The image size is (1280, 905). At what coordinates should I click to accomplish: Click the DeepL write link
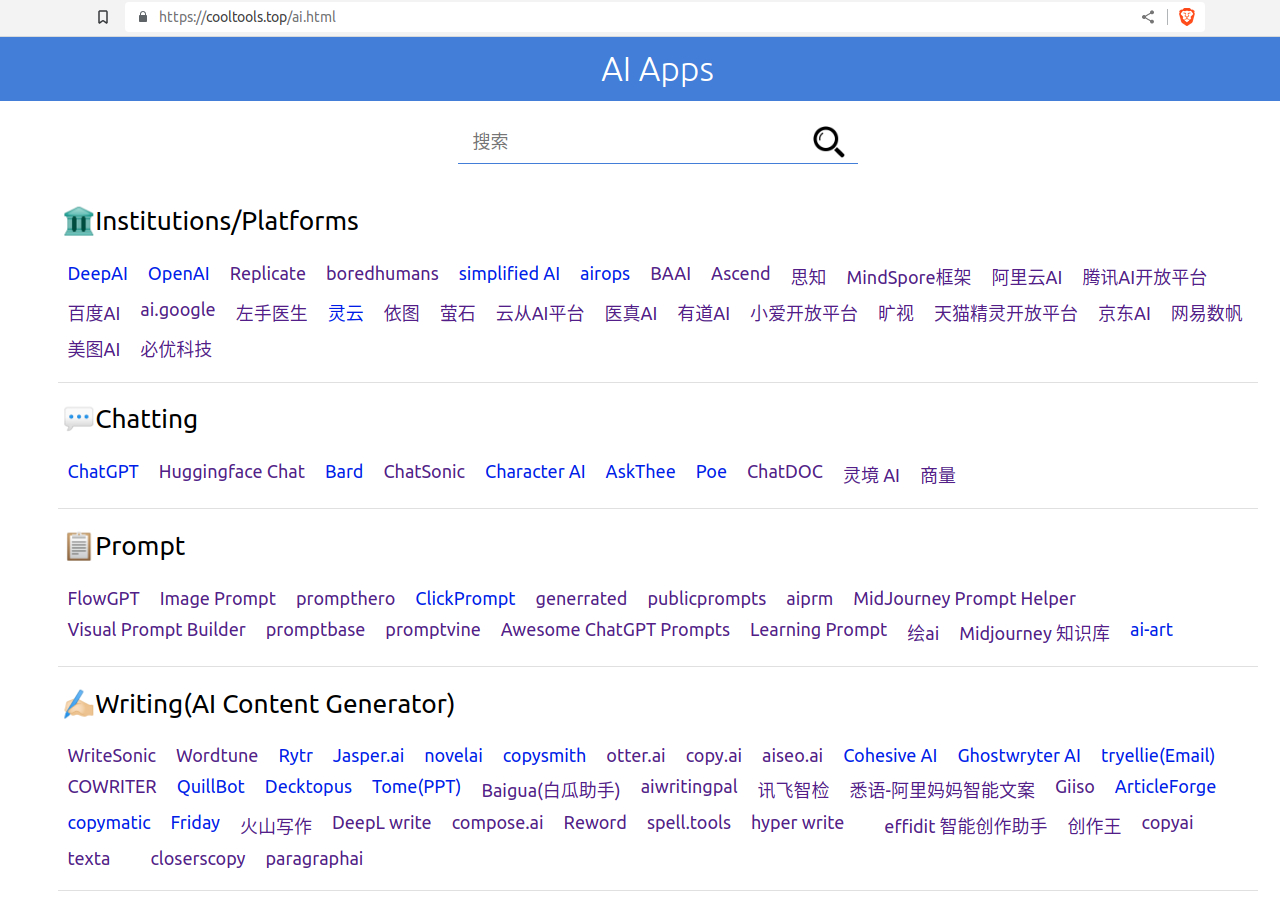(381, 823)
